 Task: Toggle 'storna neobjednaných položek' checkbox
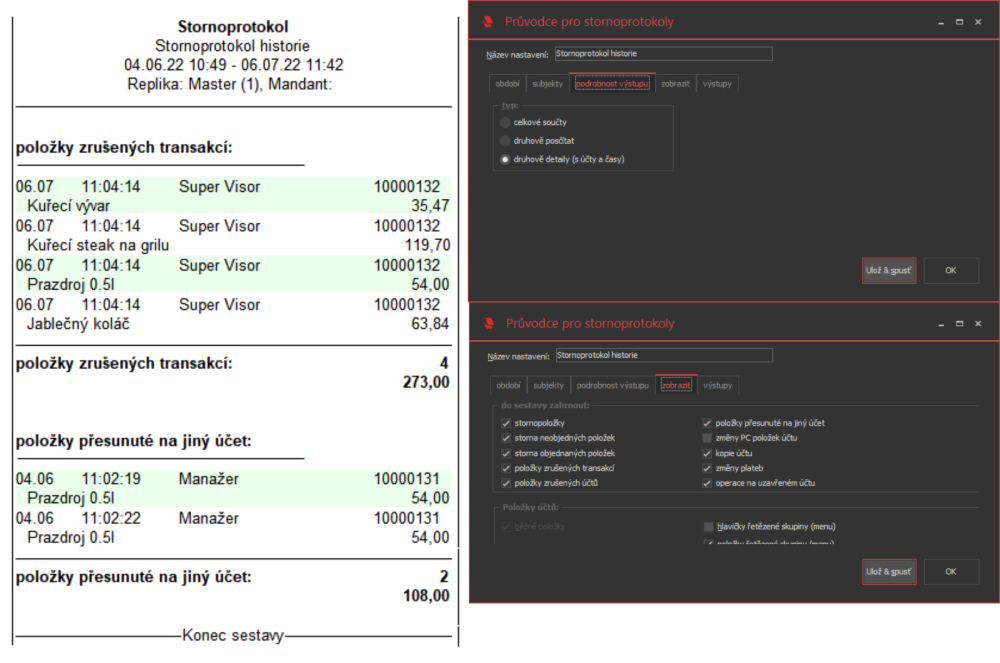pyautogui.click(x=506, y=438)
